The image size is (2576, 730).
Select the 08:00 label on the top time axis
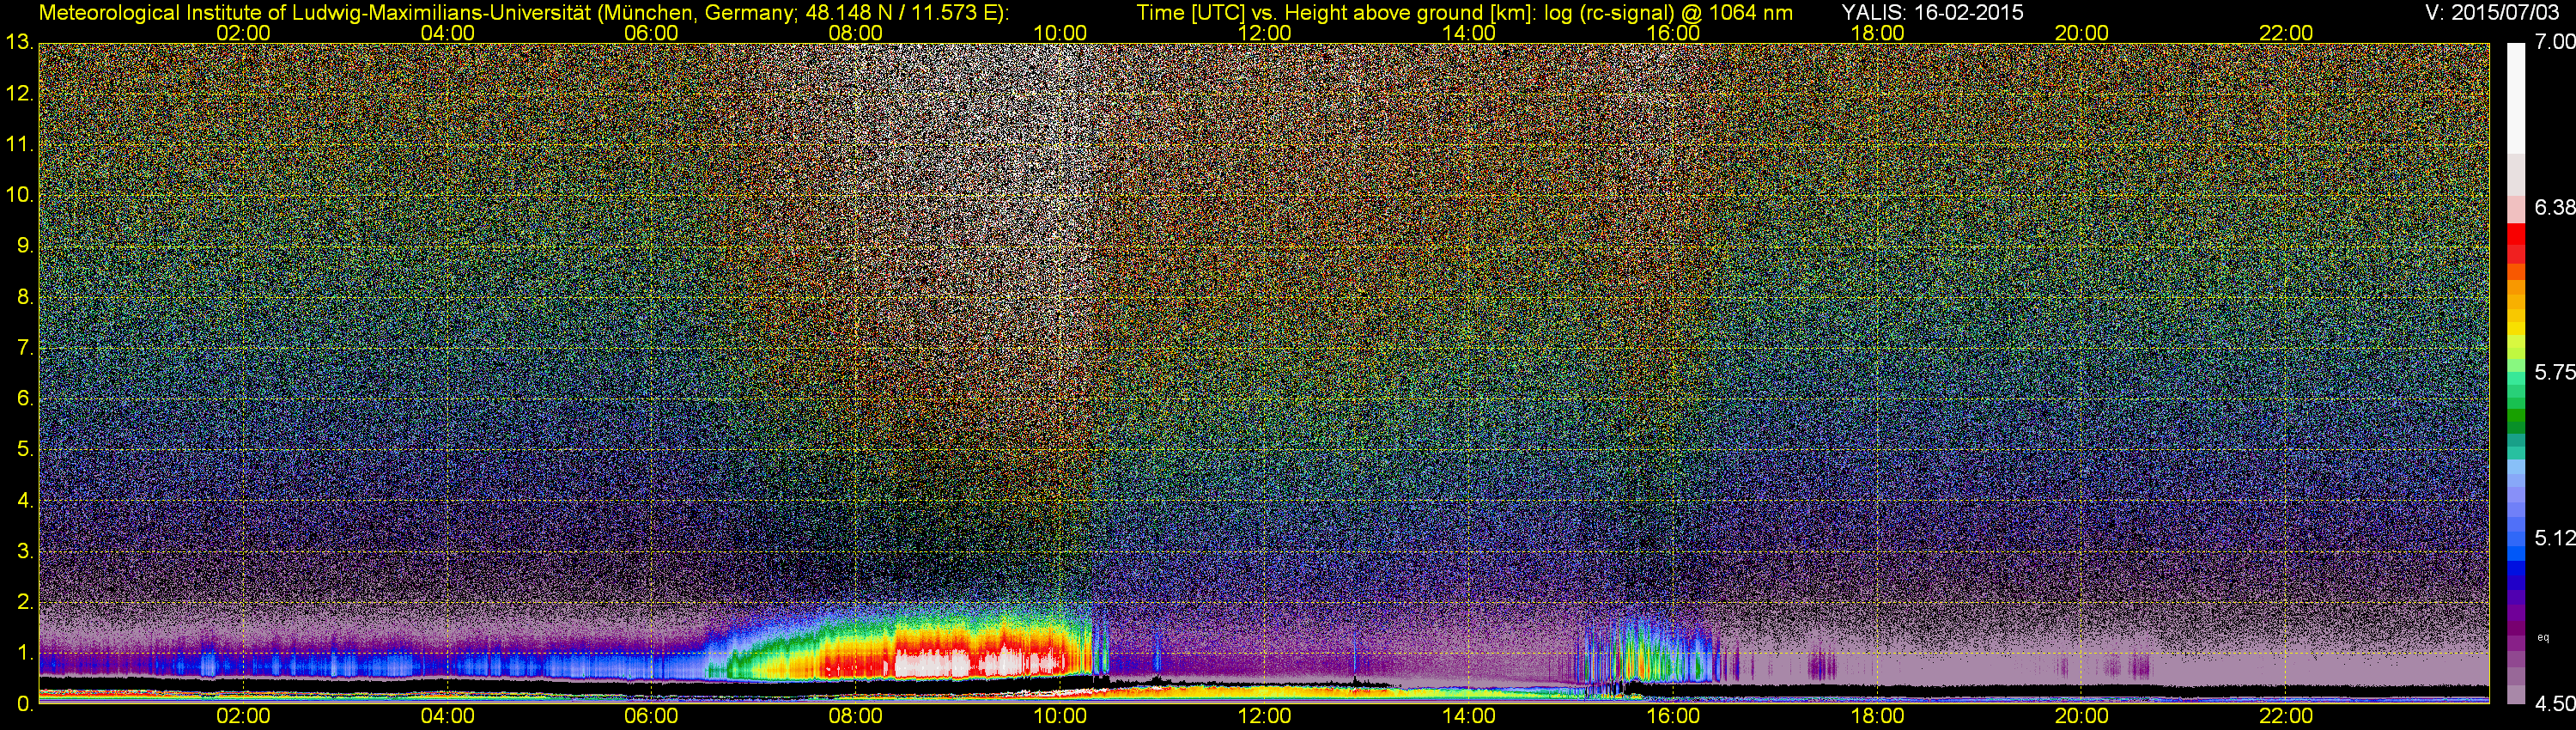[x=855, y=33]
